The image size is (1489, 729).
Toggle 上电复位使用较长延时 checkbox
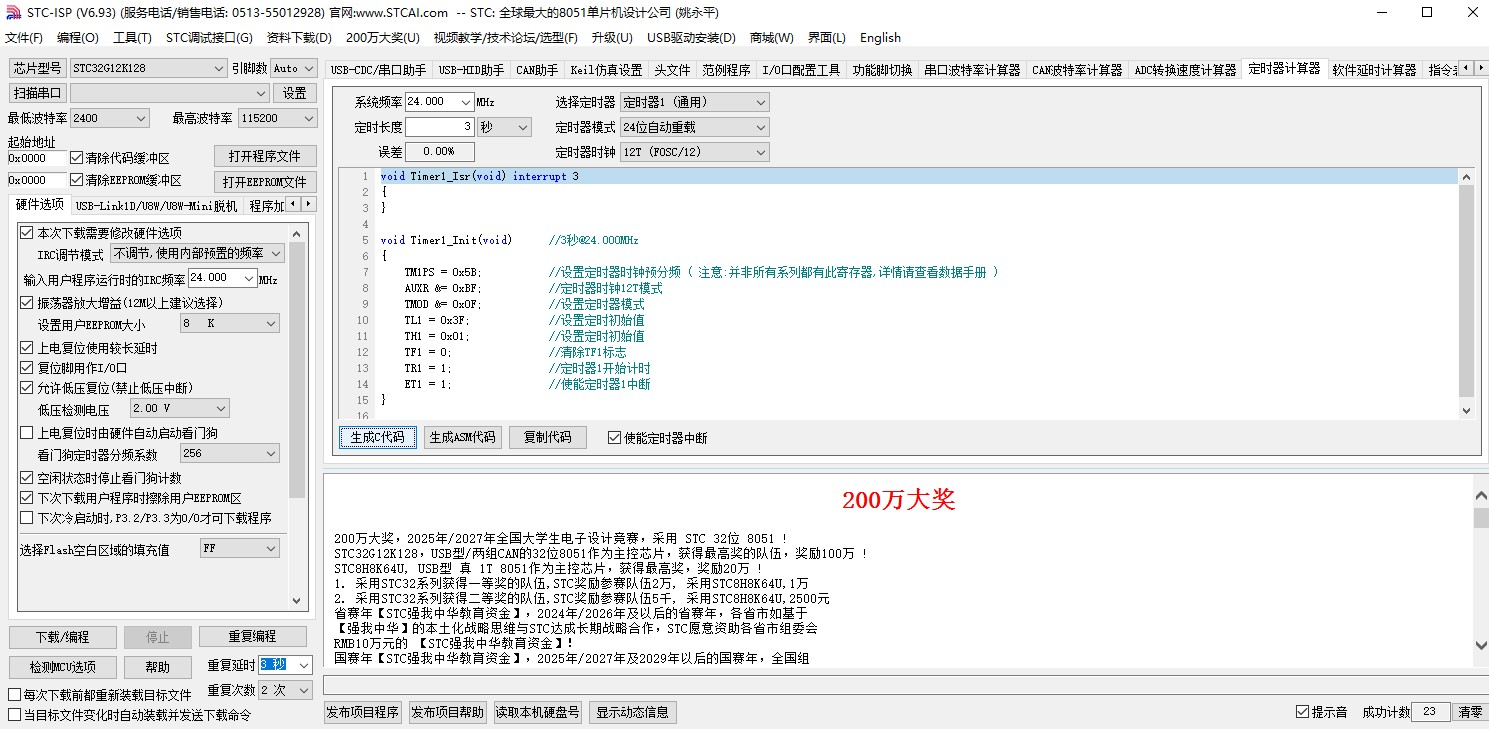[x=27, y=348]
